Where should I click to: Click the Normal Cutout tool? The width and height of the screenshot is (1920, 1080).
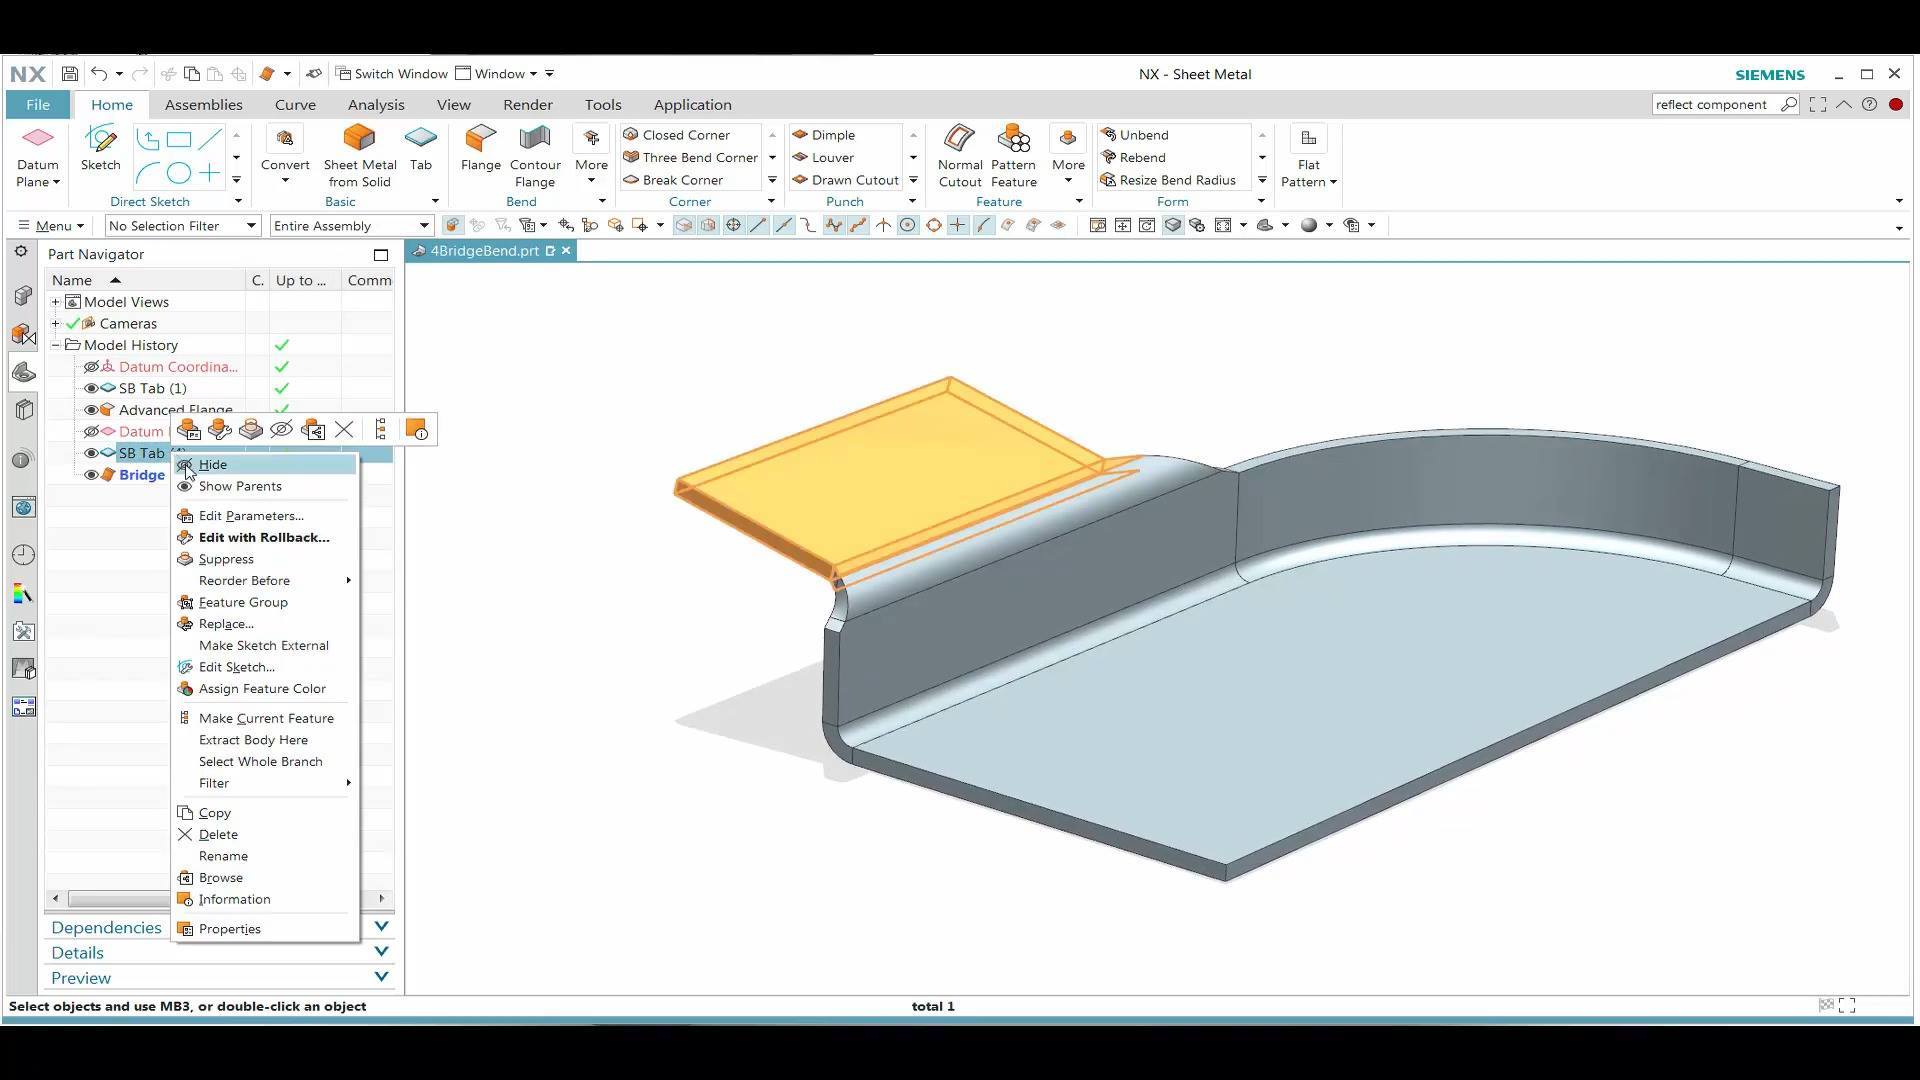pyautogui.click(x=960, y=156)
